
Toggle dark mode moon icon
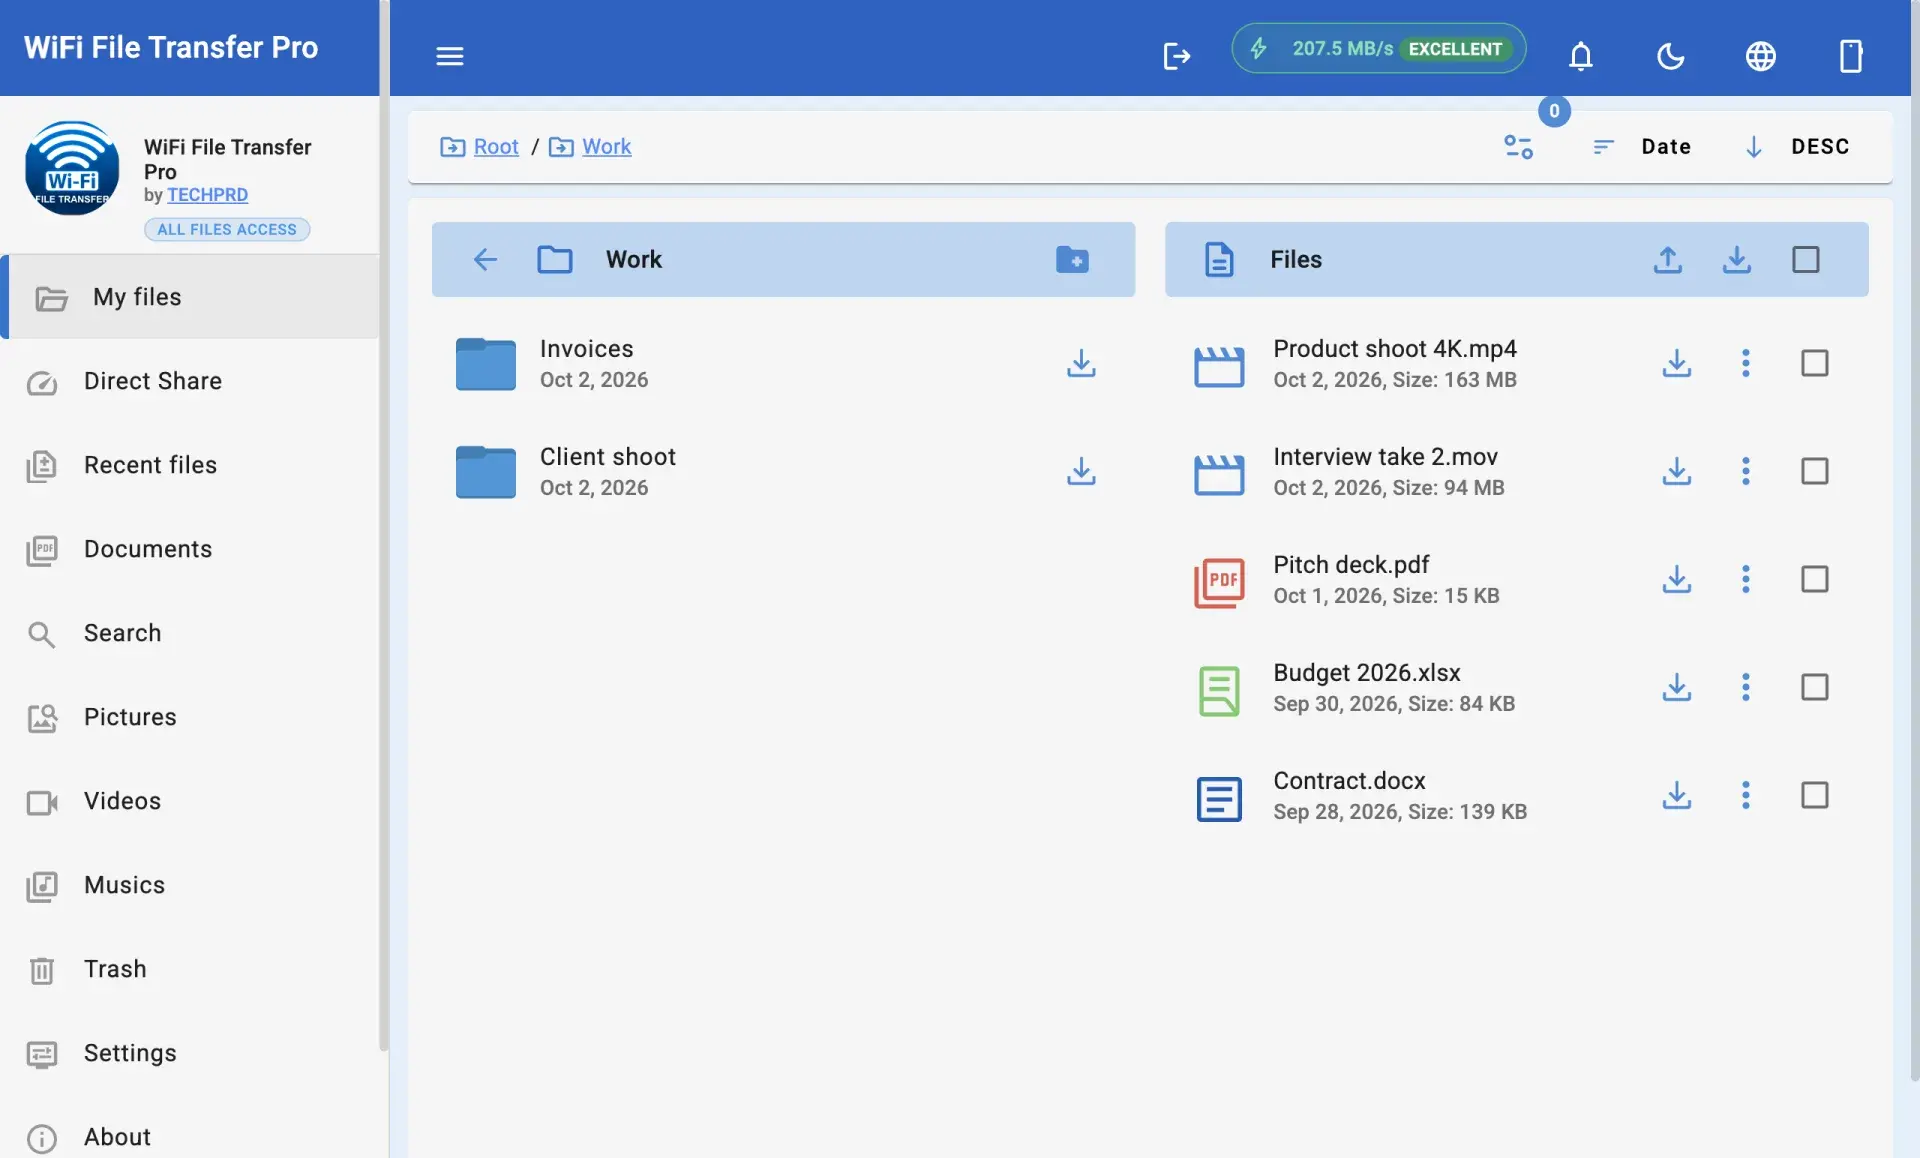(x=1670, y=56)
